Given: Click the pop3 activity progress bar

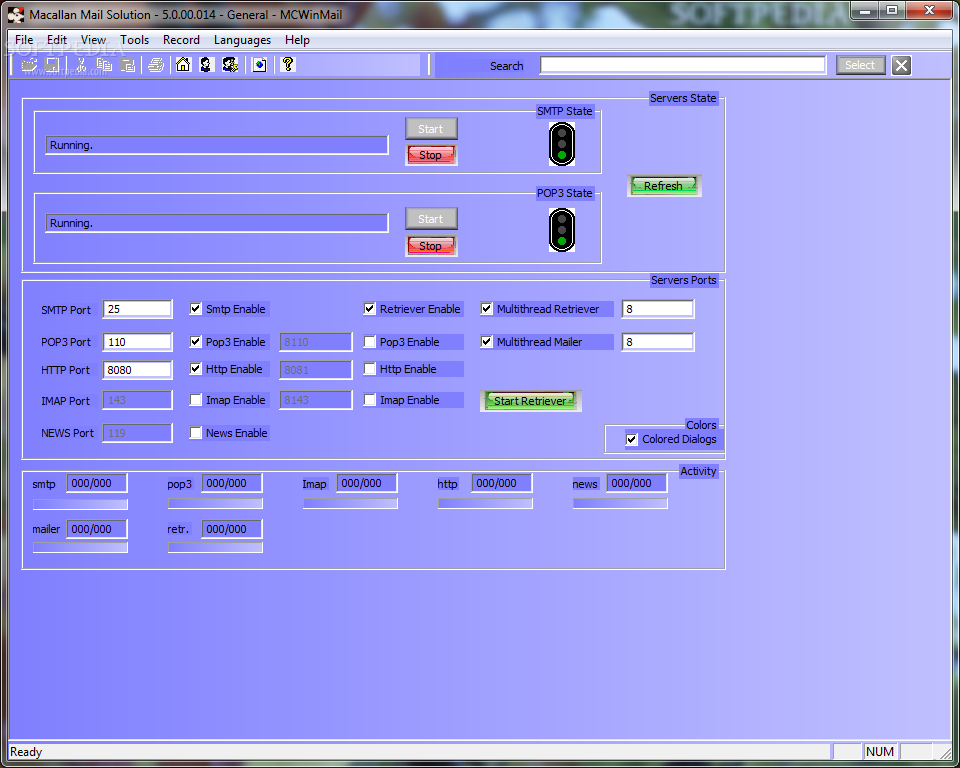Looking at the screenshot, I should (216, 503).
